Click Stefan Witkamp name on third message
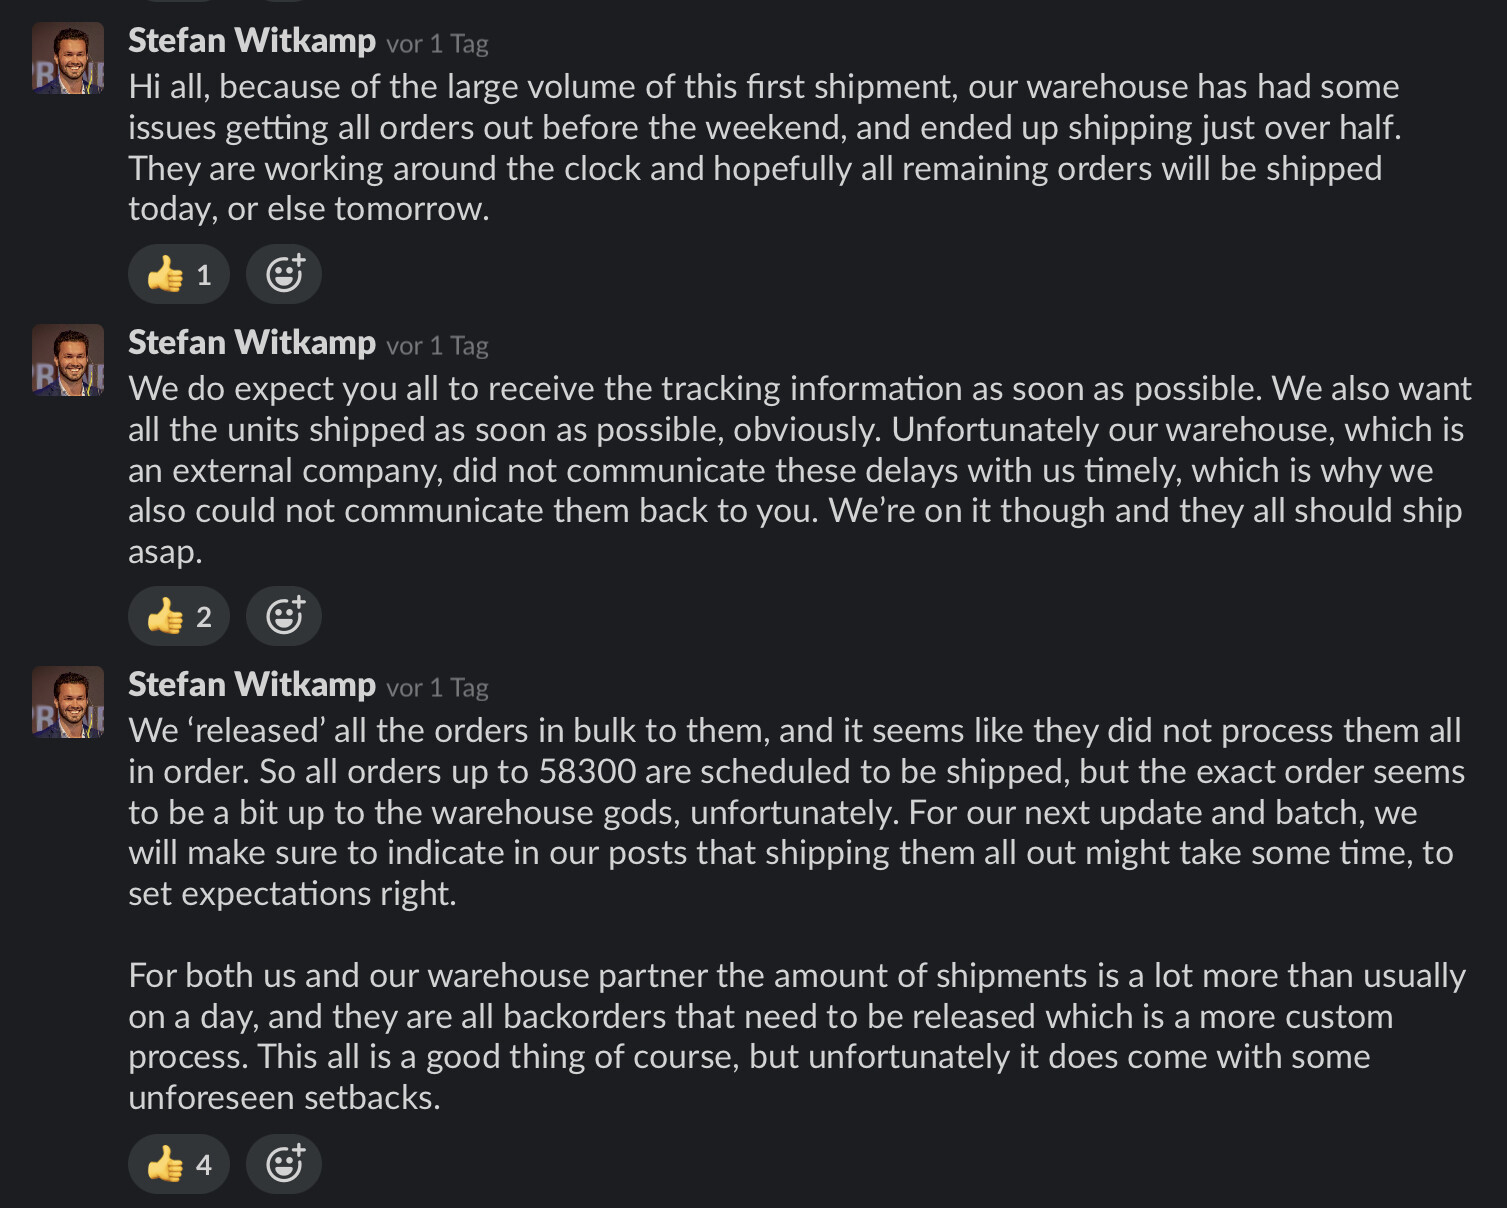The image size is (1507, 1208). tap(252, 685)
